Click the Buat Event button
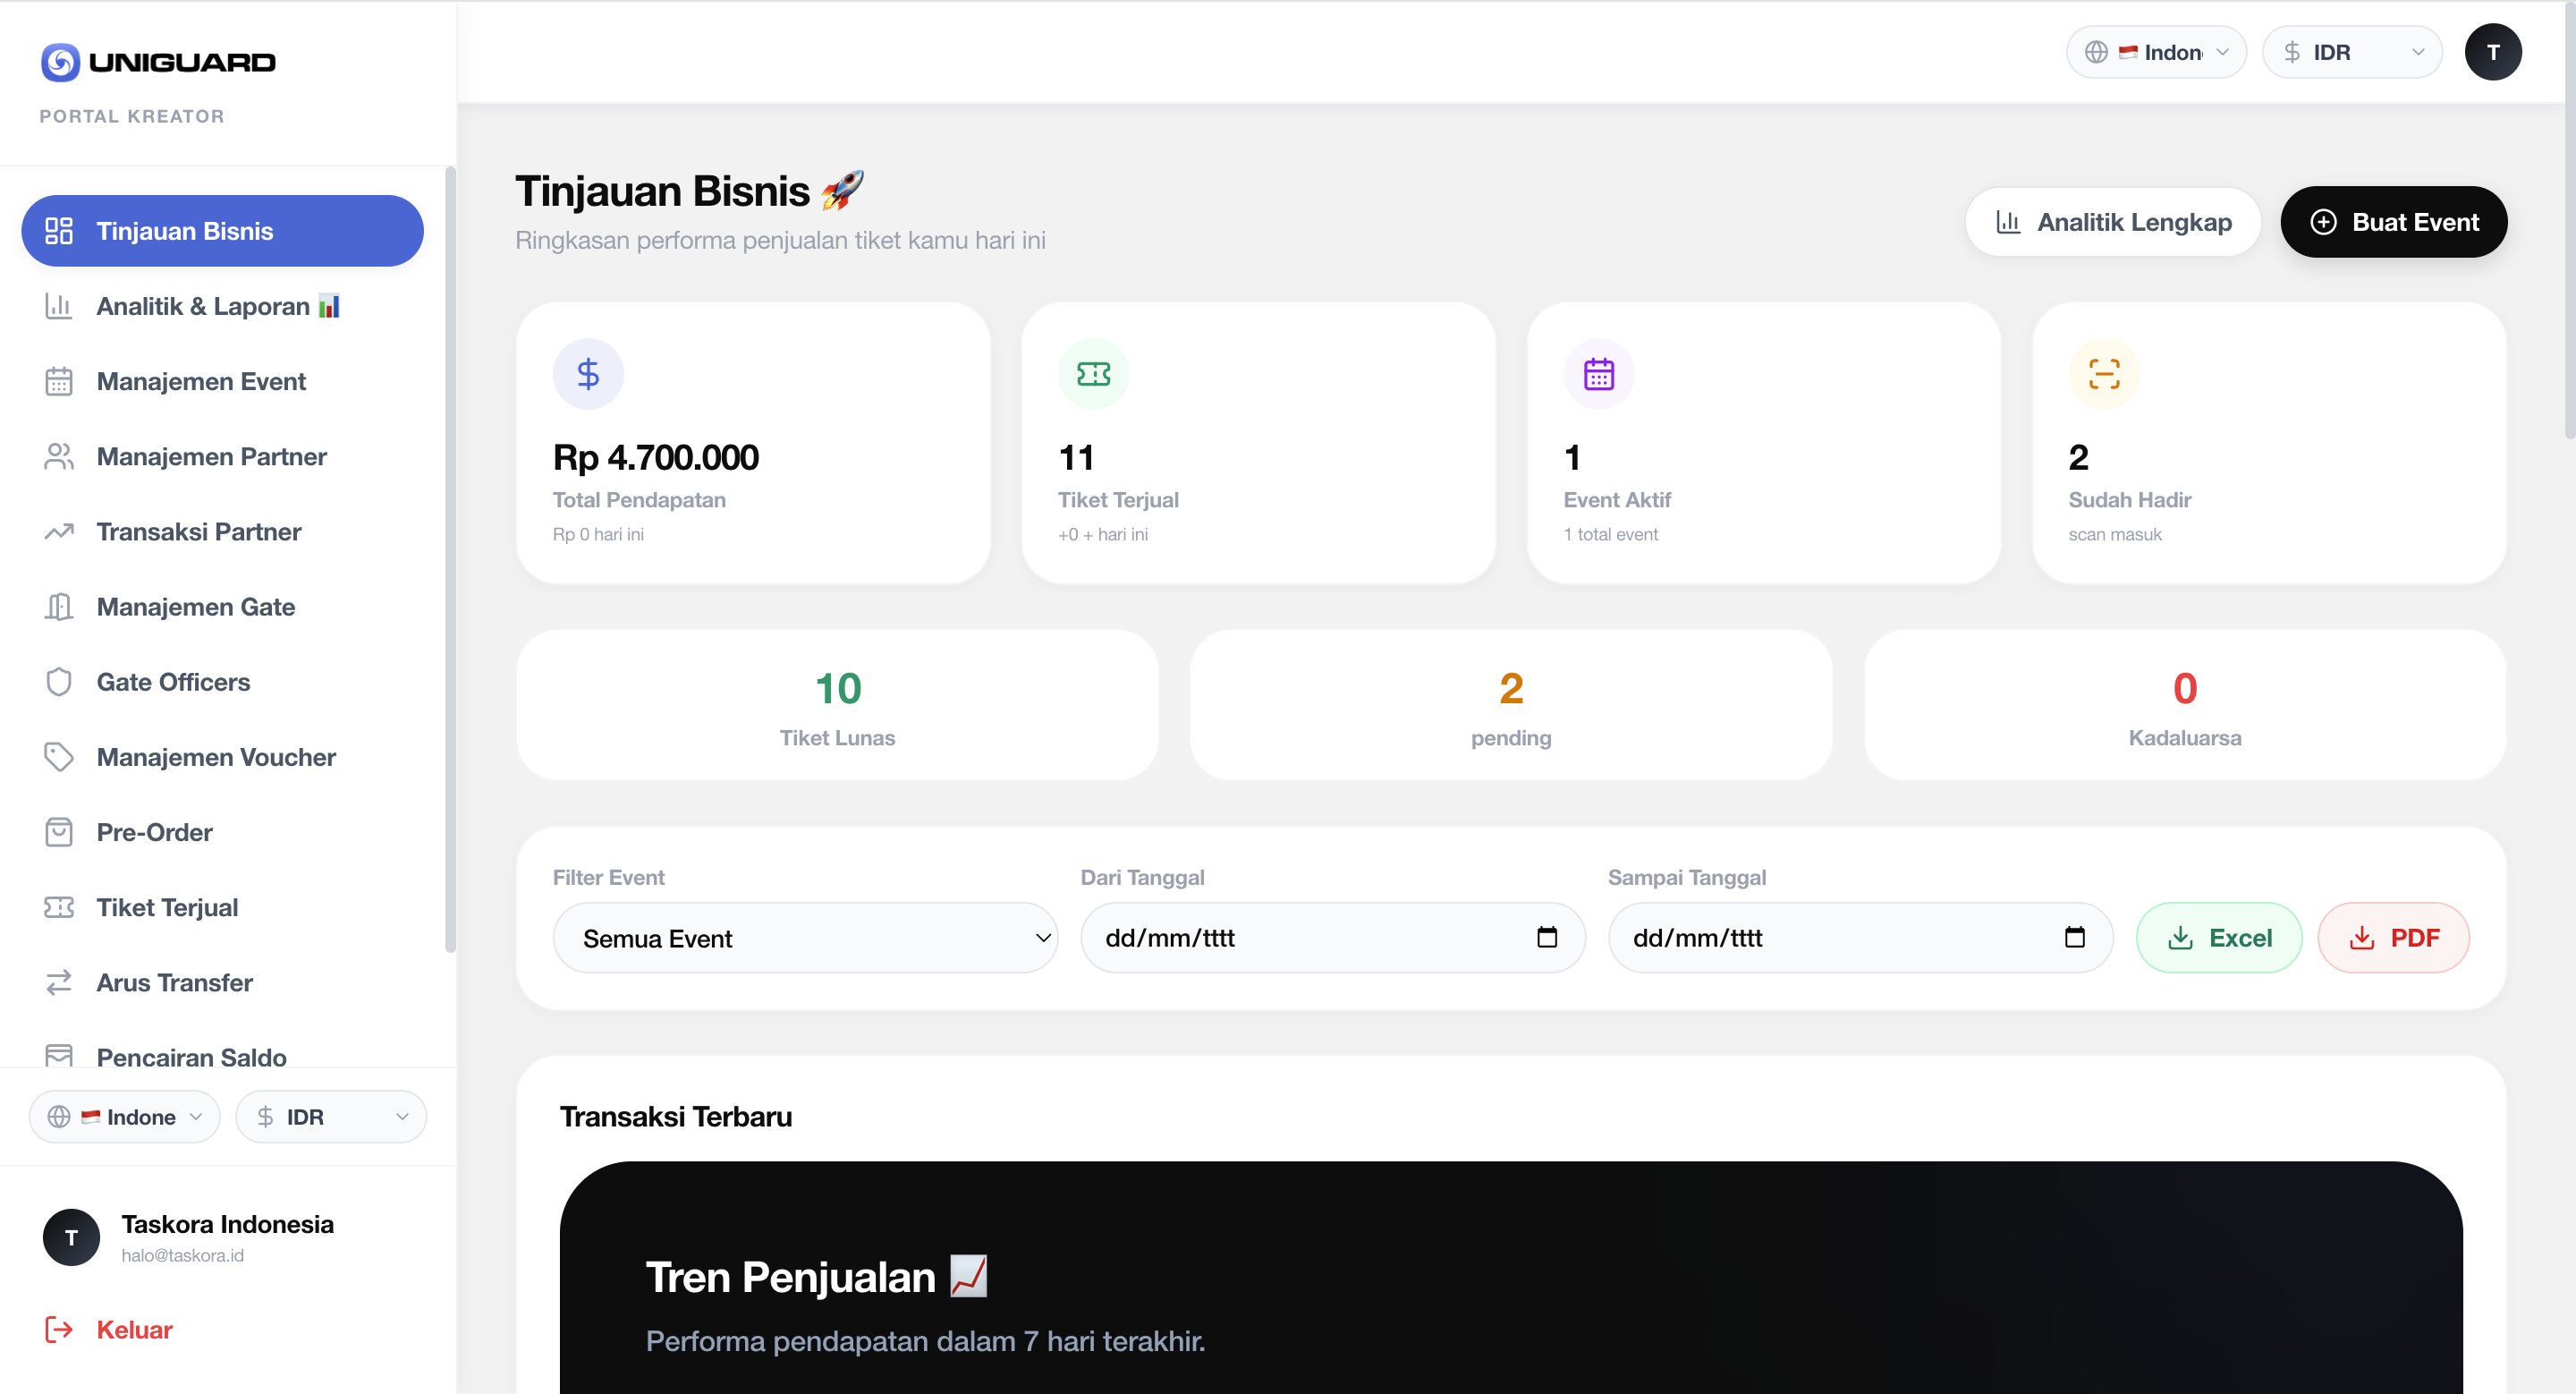Image resolution: width=2576 pixels, height=1394 pixels. click(x=2393, y=221)
